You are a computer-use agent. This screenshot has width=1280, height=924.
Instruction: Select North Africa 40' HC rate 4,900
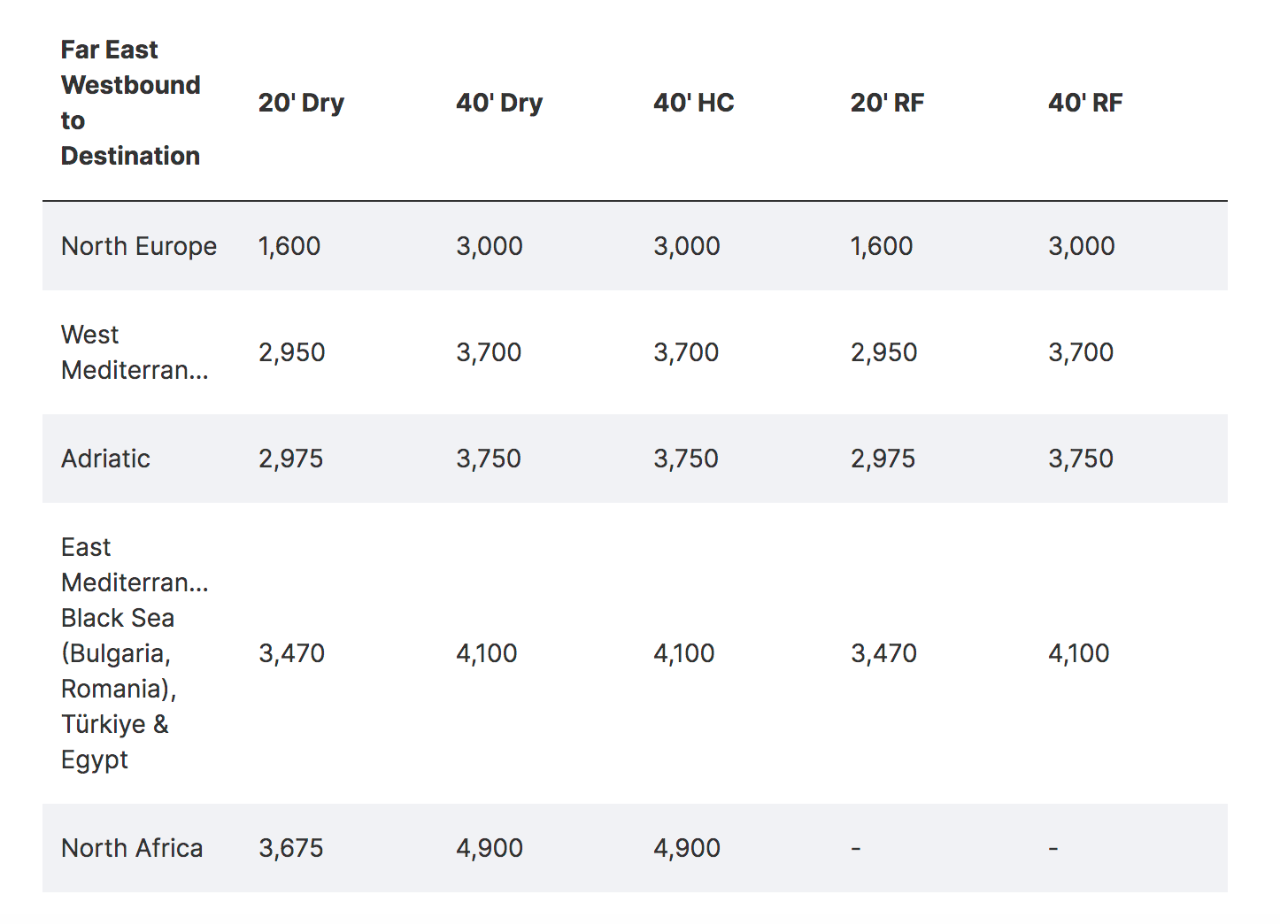click(x=687, y=848)
